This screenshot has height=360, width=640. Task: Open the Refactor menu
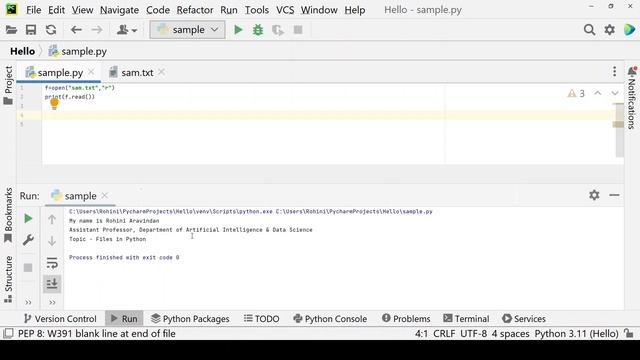pos(195,10)
